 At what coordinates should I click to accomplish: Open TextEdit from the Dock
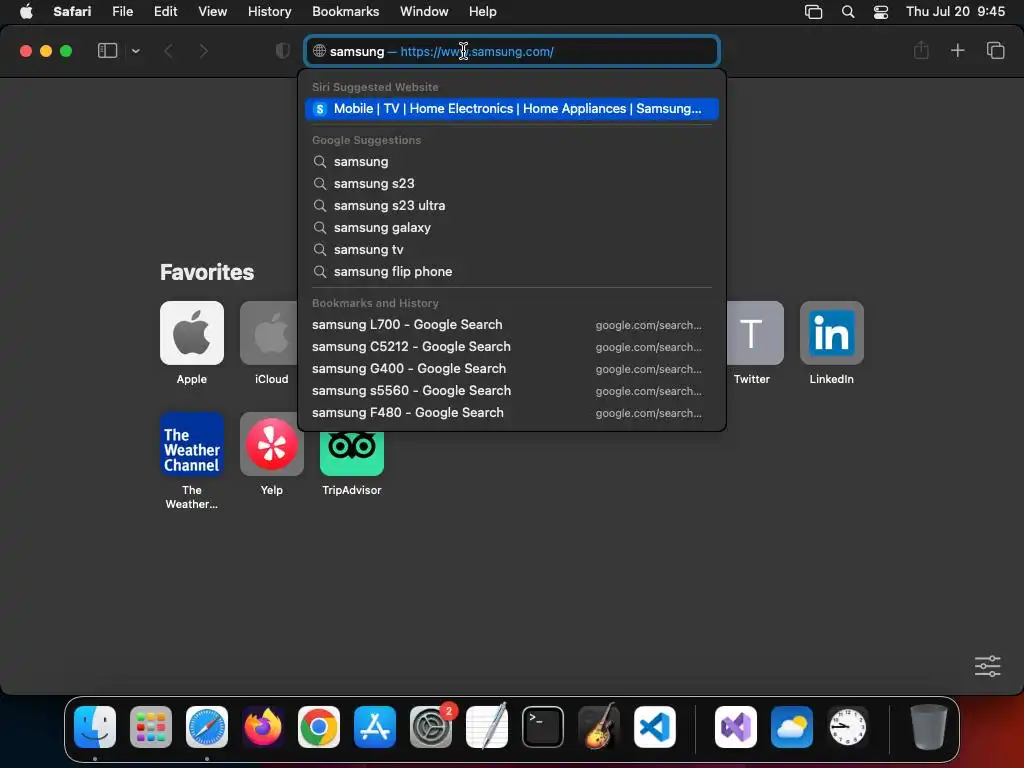click(x=487, y=727)
